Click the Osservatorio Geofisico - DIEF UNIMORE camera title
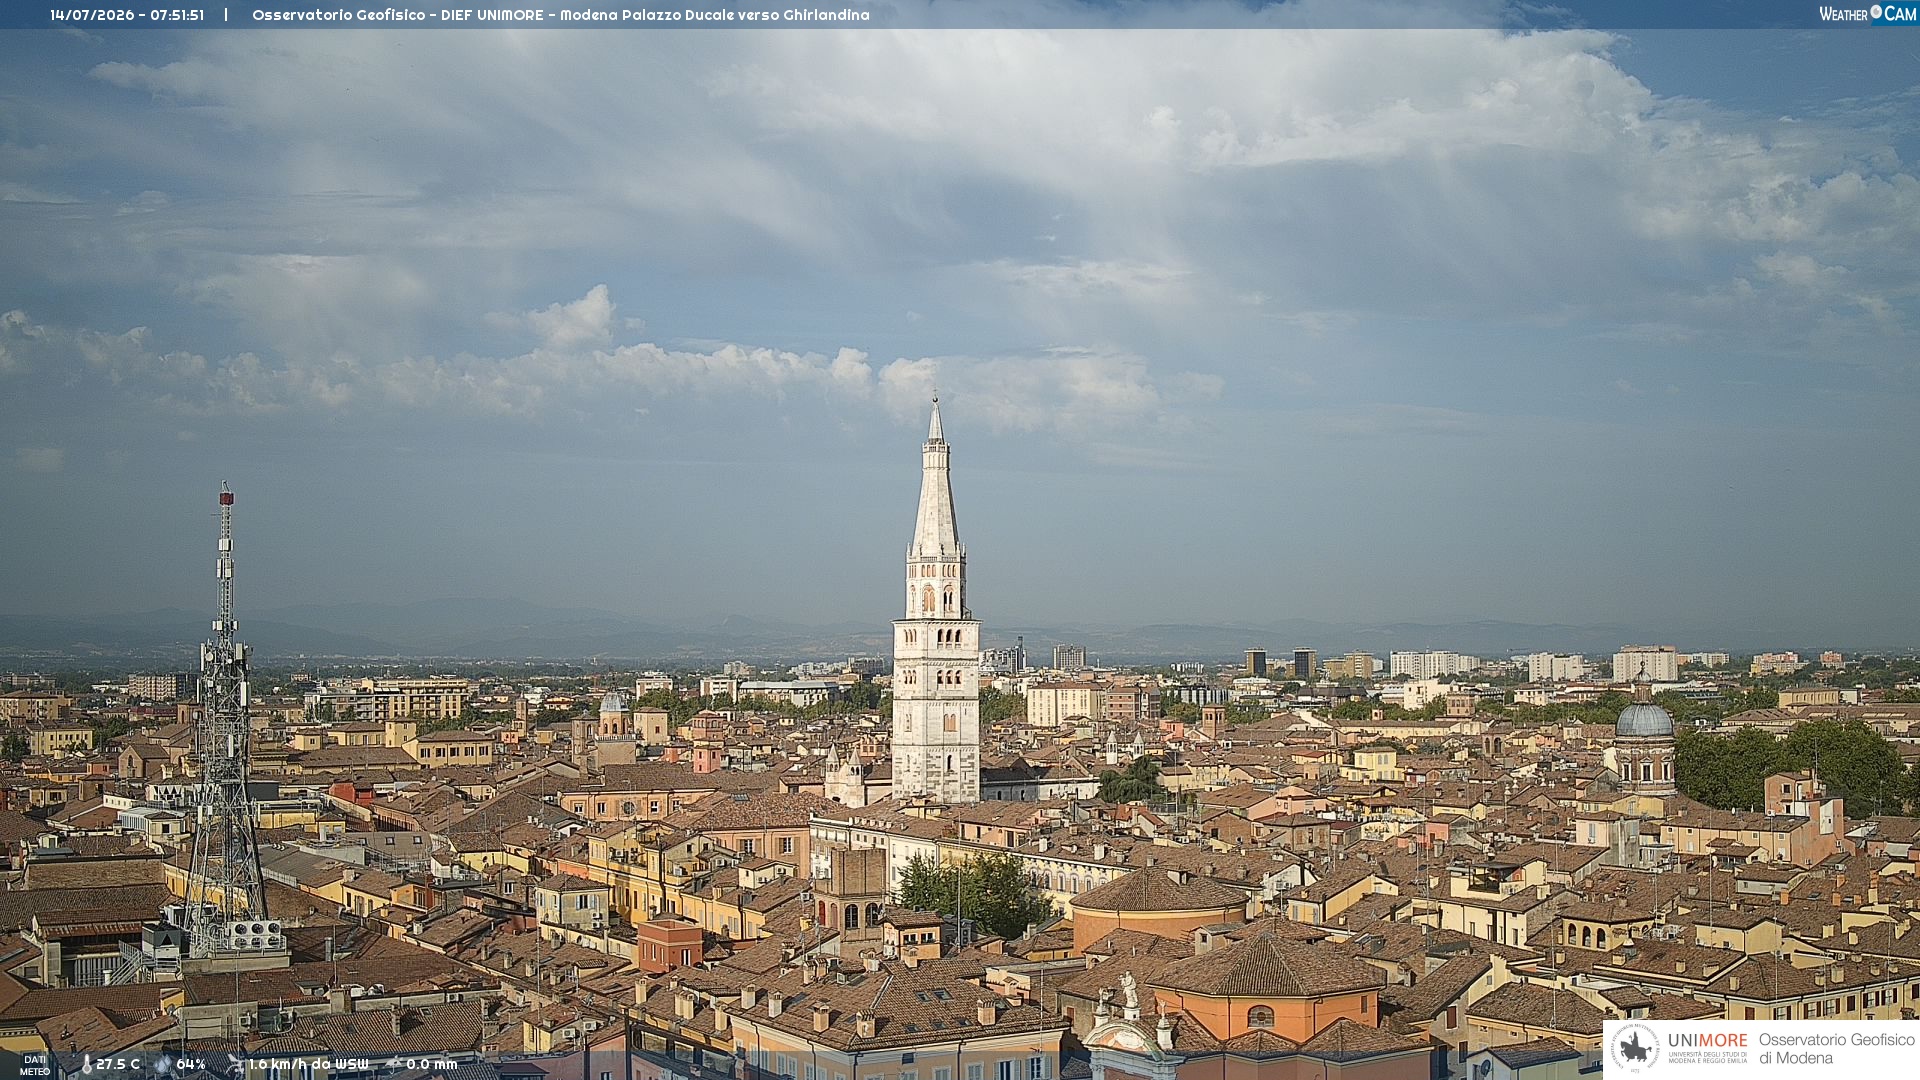Screen dimensions: 1920x1080 (560, 15)
